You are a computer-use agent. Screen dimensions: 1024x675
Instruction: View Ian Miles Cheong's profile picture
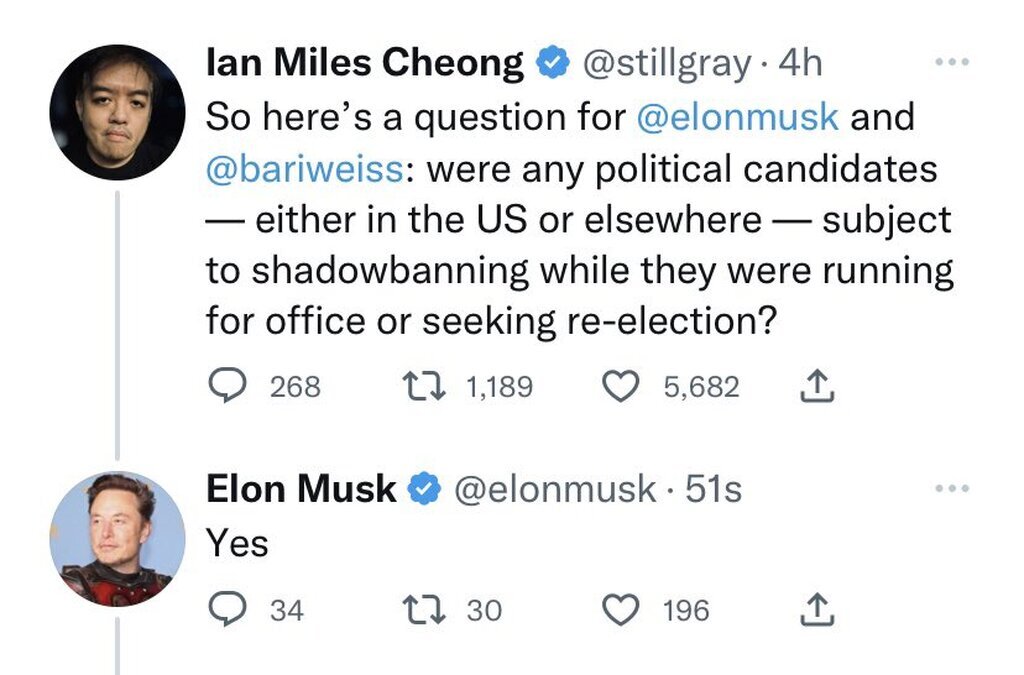click(x=117, y=112)
